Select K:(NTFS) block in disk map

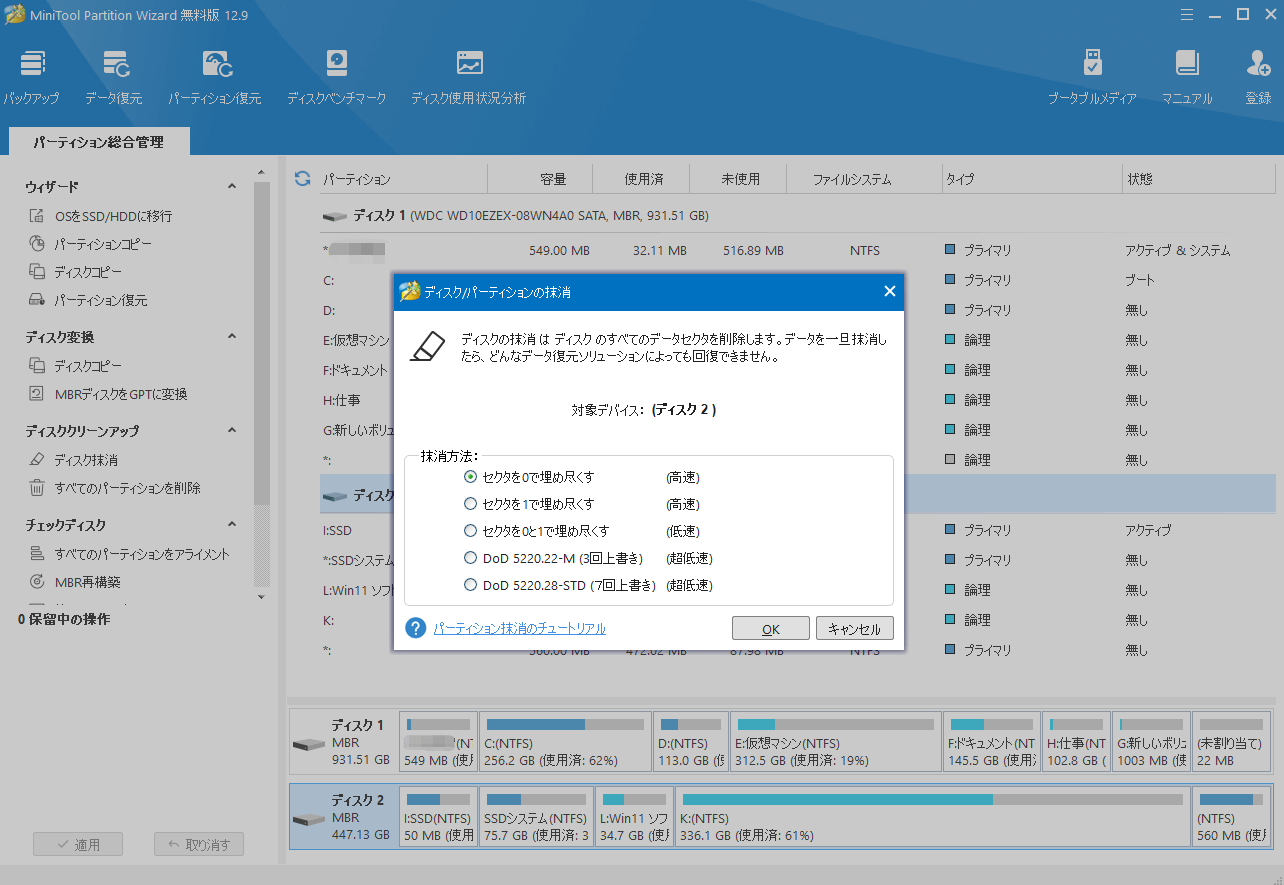coord(932,815)
